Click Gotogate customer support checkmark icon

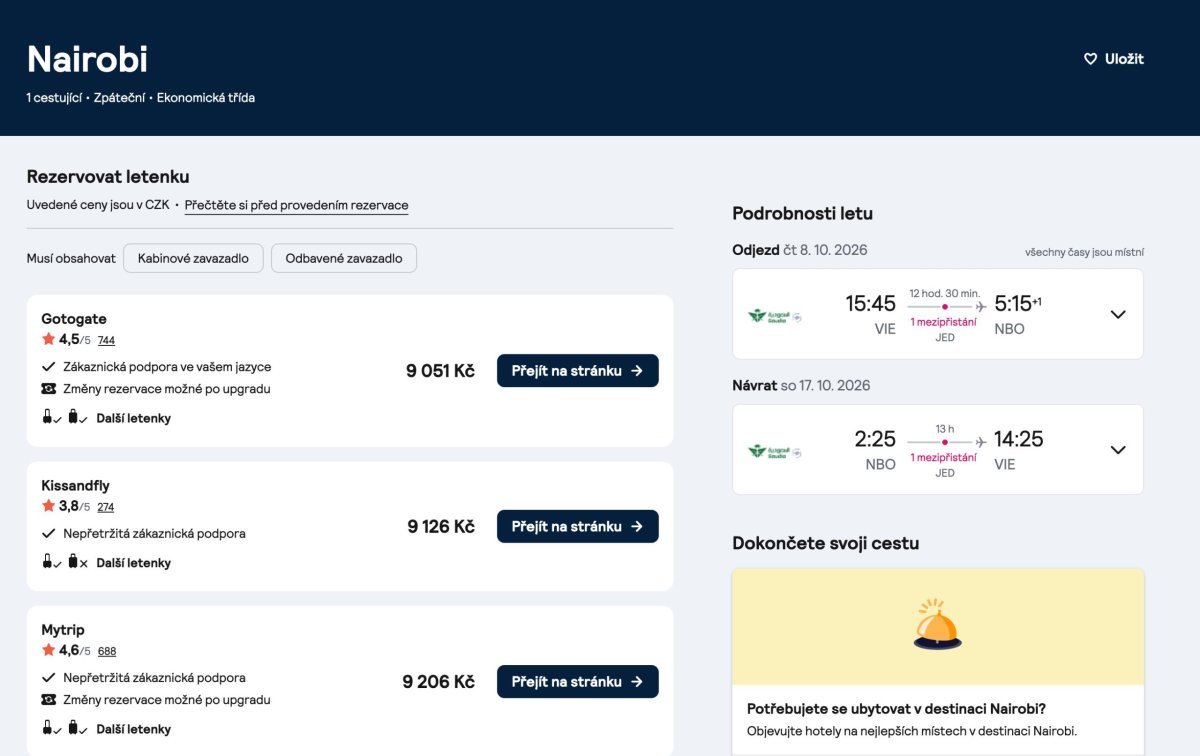coord(48,367)
